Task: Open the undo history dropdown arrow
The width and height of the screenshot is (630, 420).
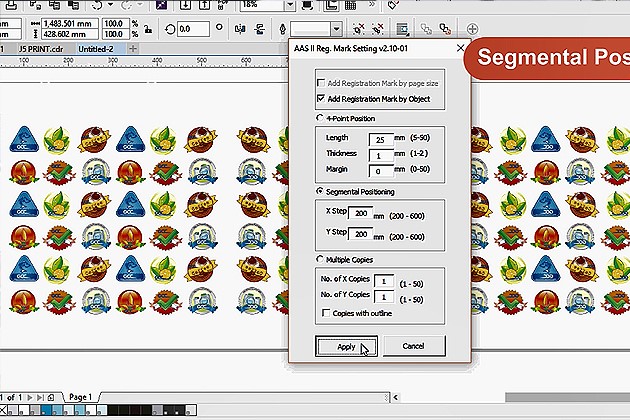Action: [x=110, y=5]
